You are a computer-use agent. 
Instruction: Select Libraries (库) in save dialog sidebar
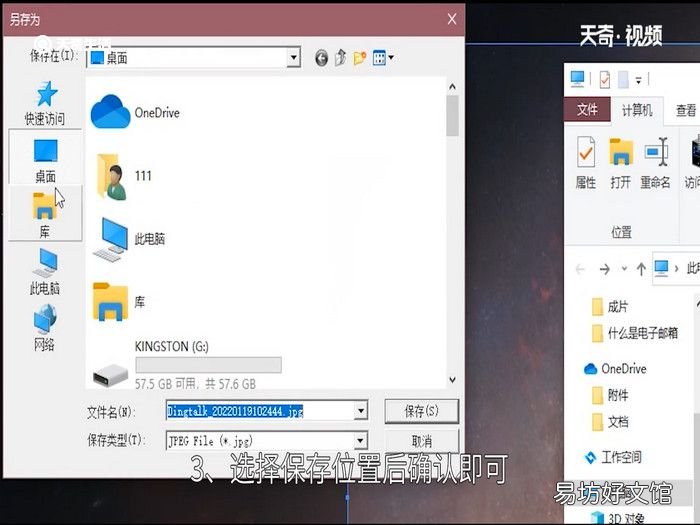pos(44,215)
